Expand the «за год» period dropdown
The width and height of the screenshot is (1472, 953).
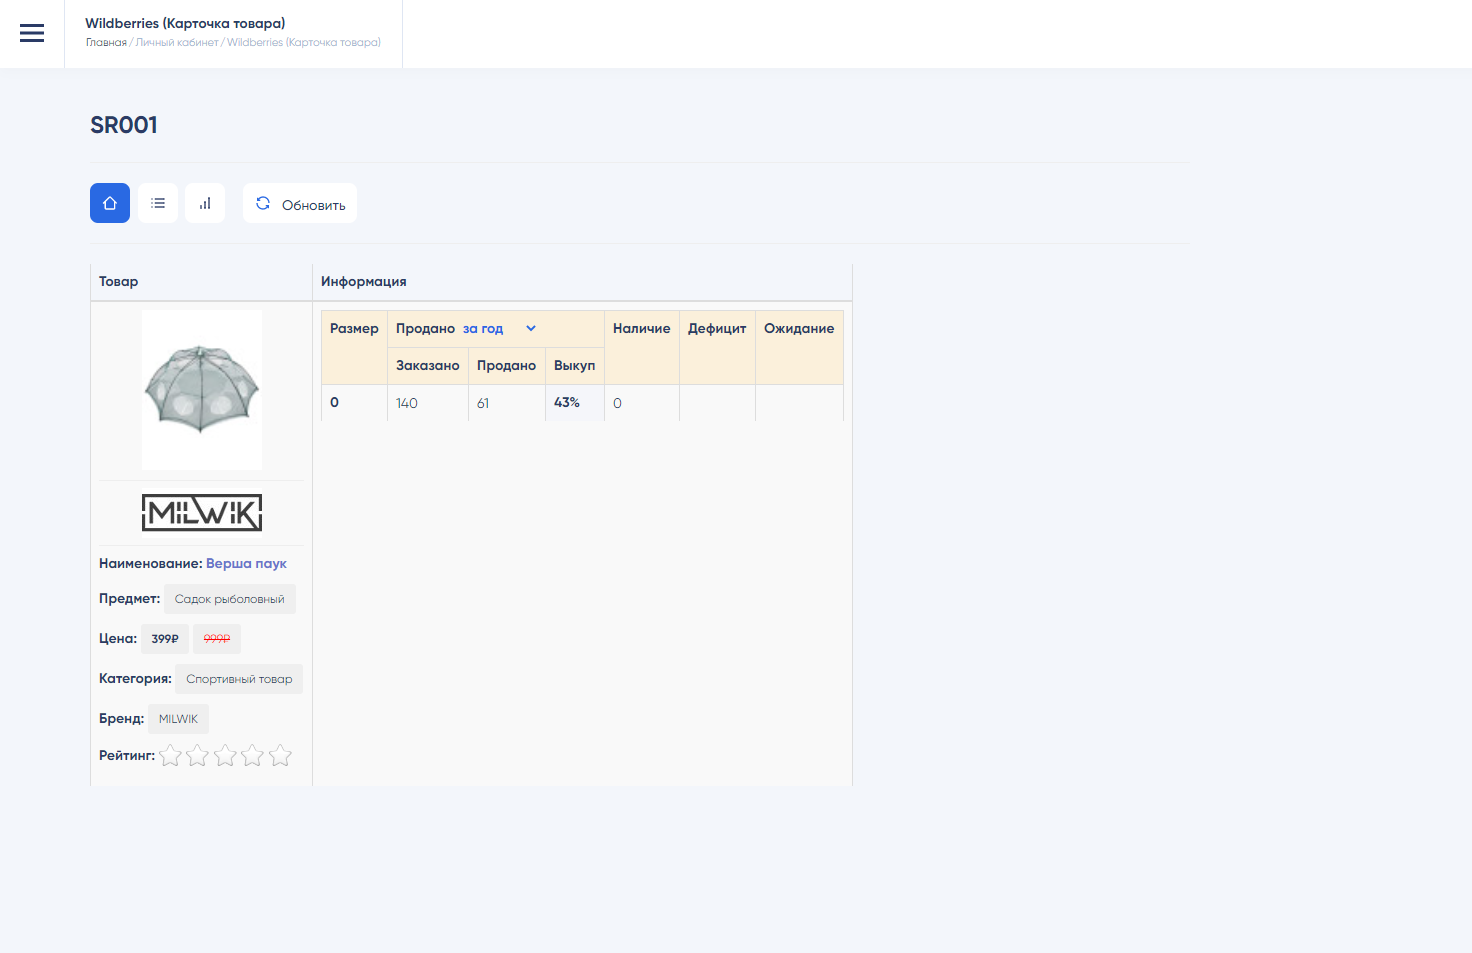click(499, 328)
